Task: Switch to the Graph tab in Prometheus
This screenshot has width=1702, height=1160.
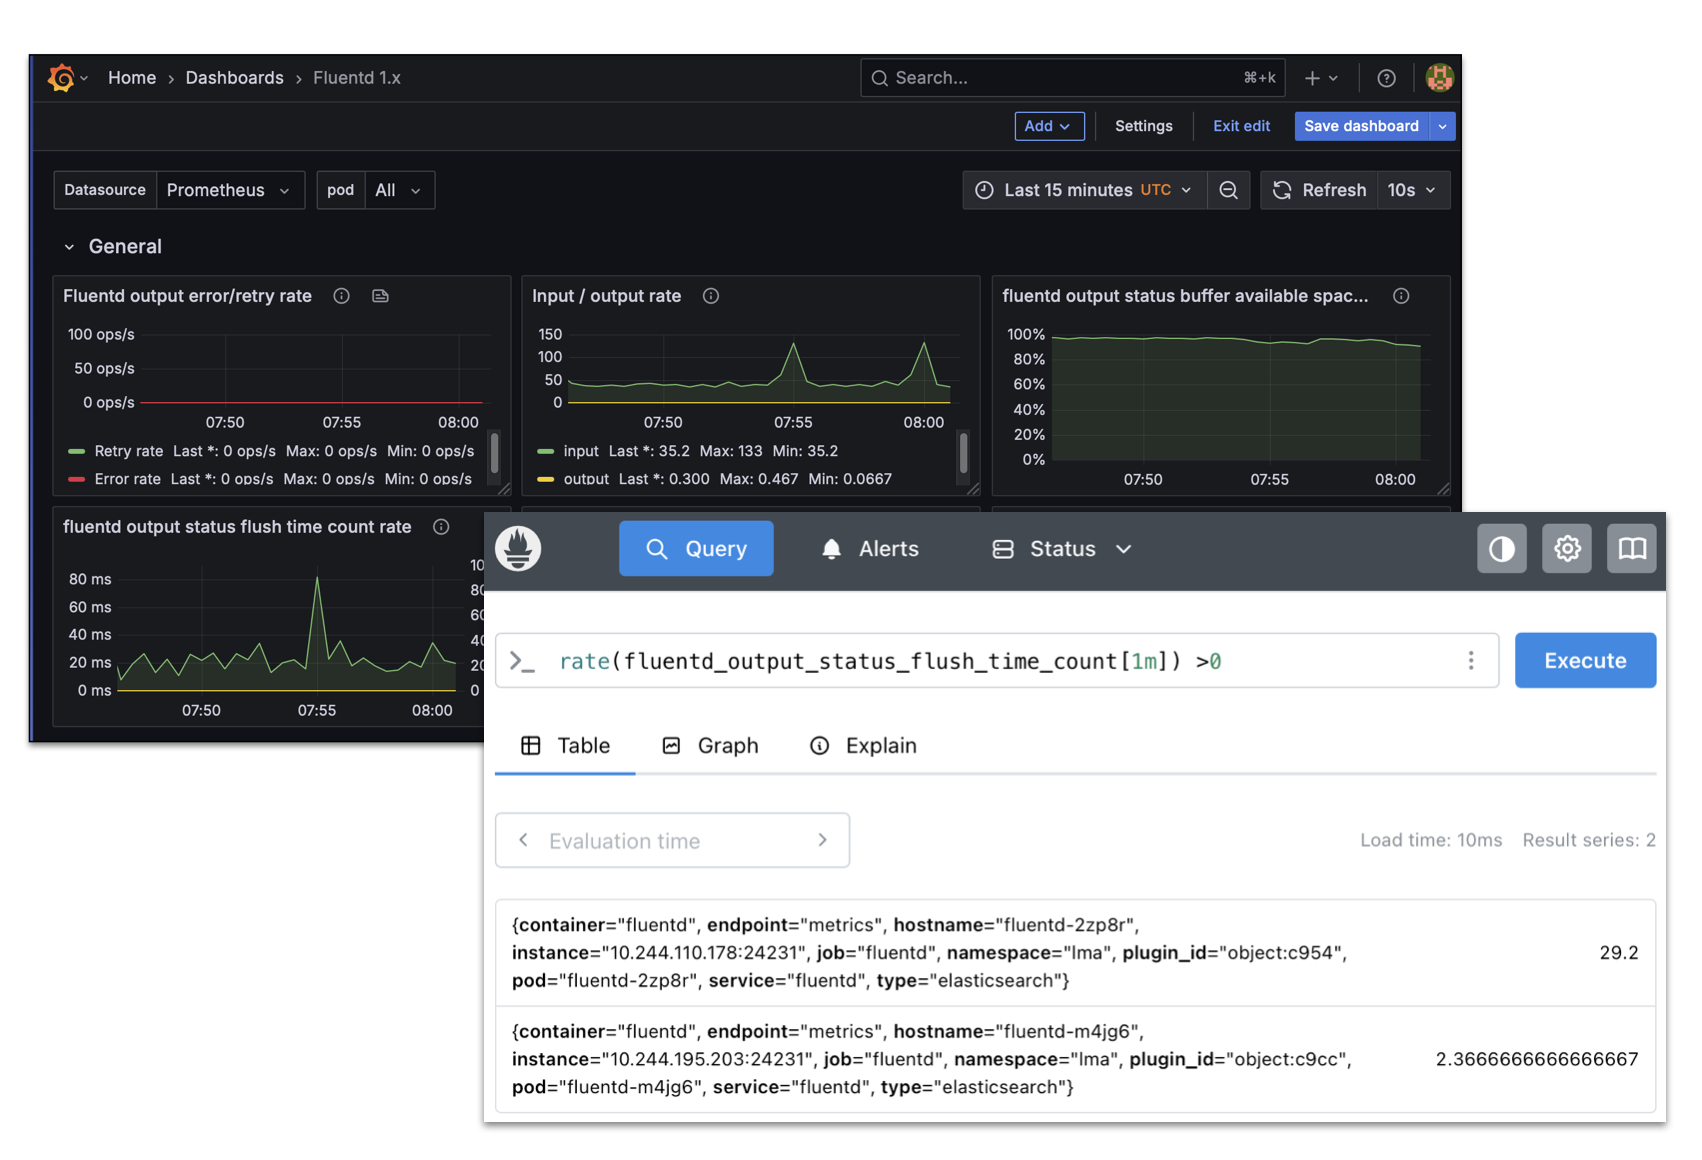Action: [x=712, y=745]
